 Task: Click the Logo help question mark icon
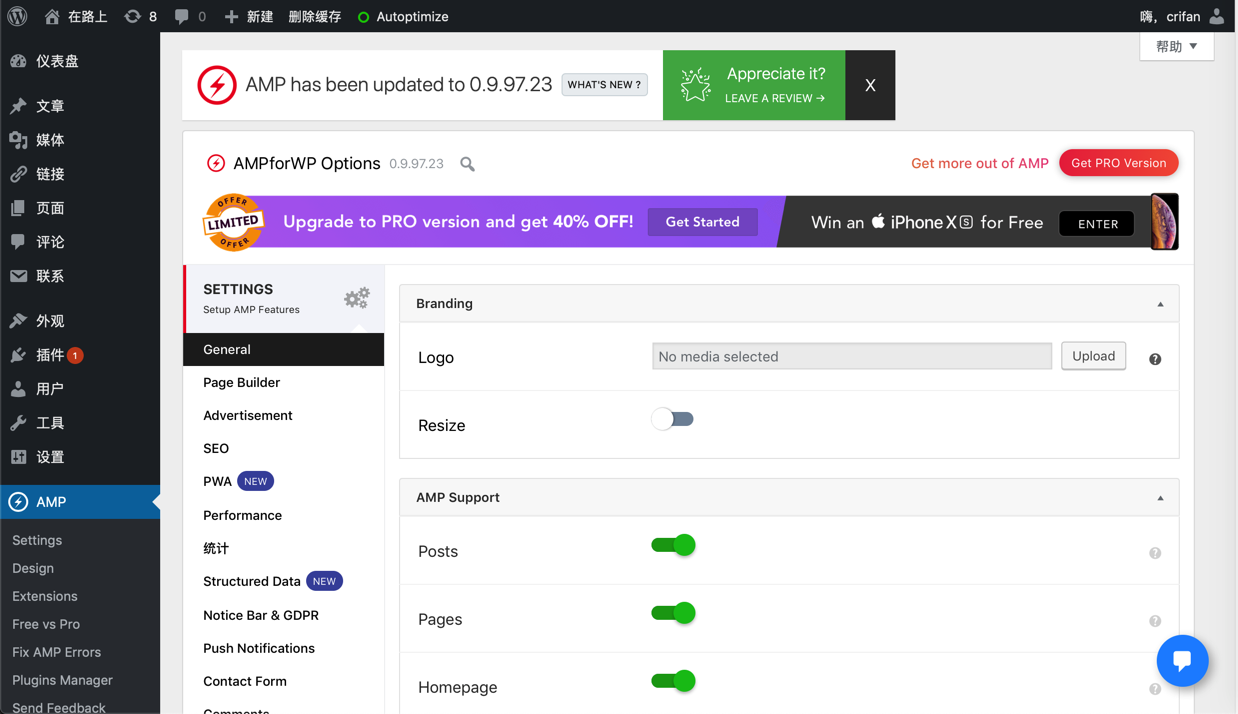pos(1155,359)
